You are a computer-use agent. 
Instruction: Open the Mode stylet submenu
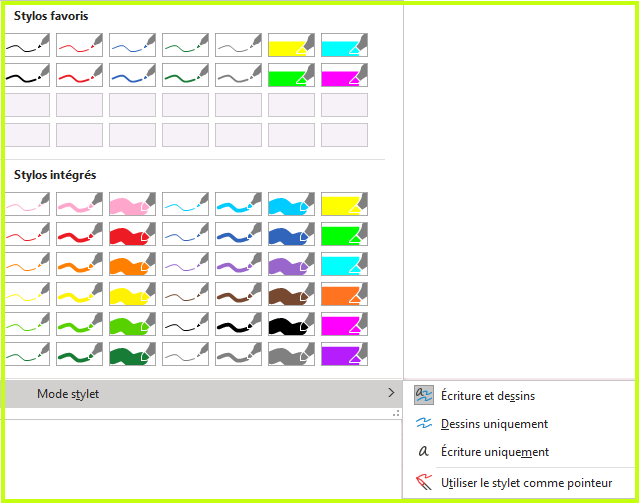tap(203, 394)
